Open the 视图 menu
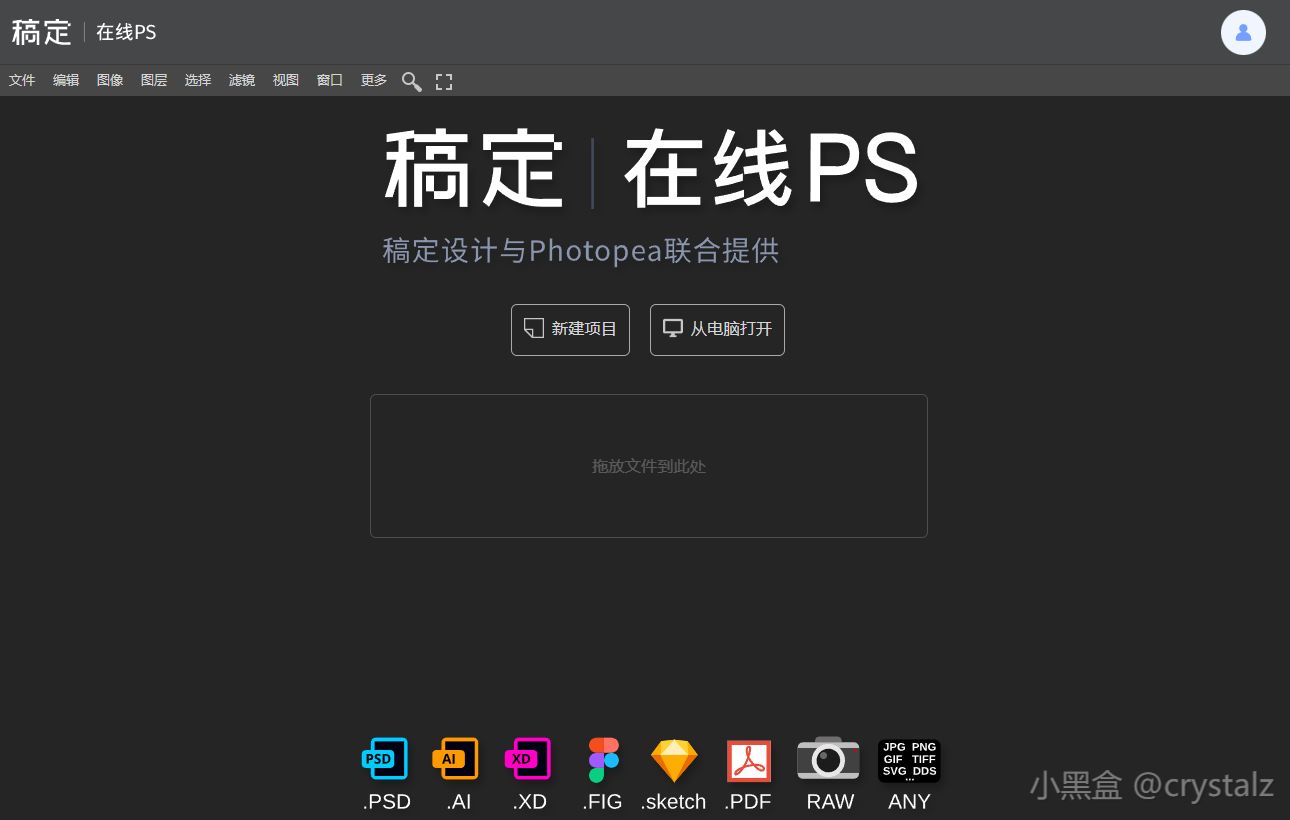The image size is (1290, 820). [286, 80]
